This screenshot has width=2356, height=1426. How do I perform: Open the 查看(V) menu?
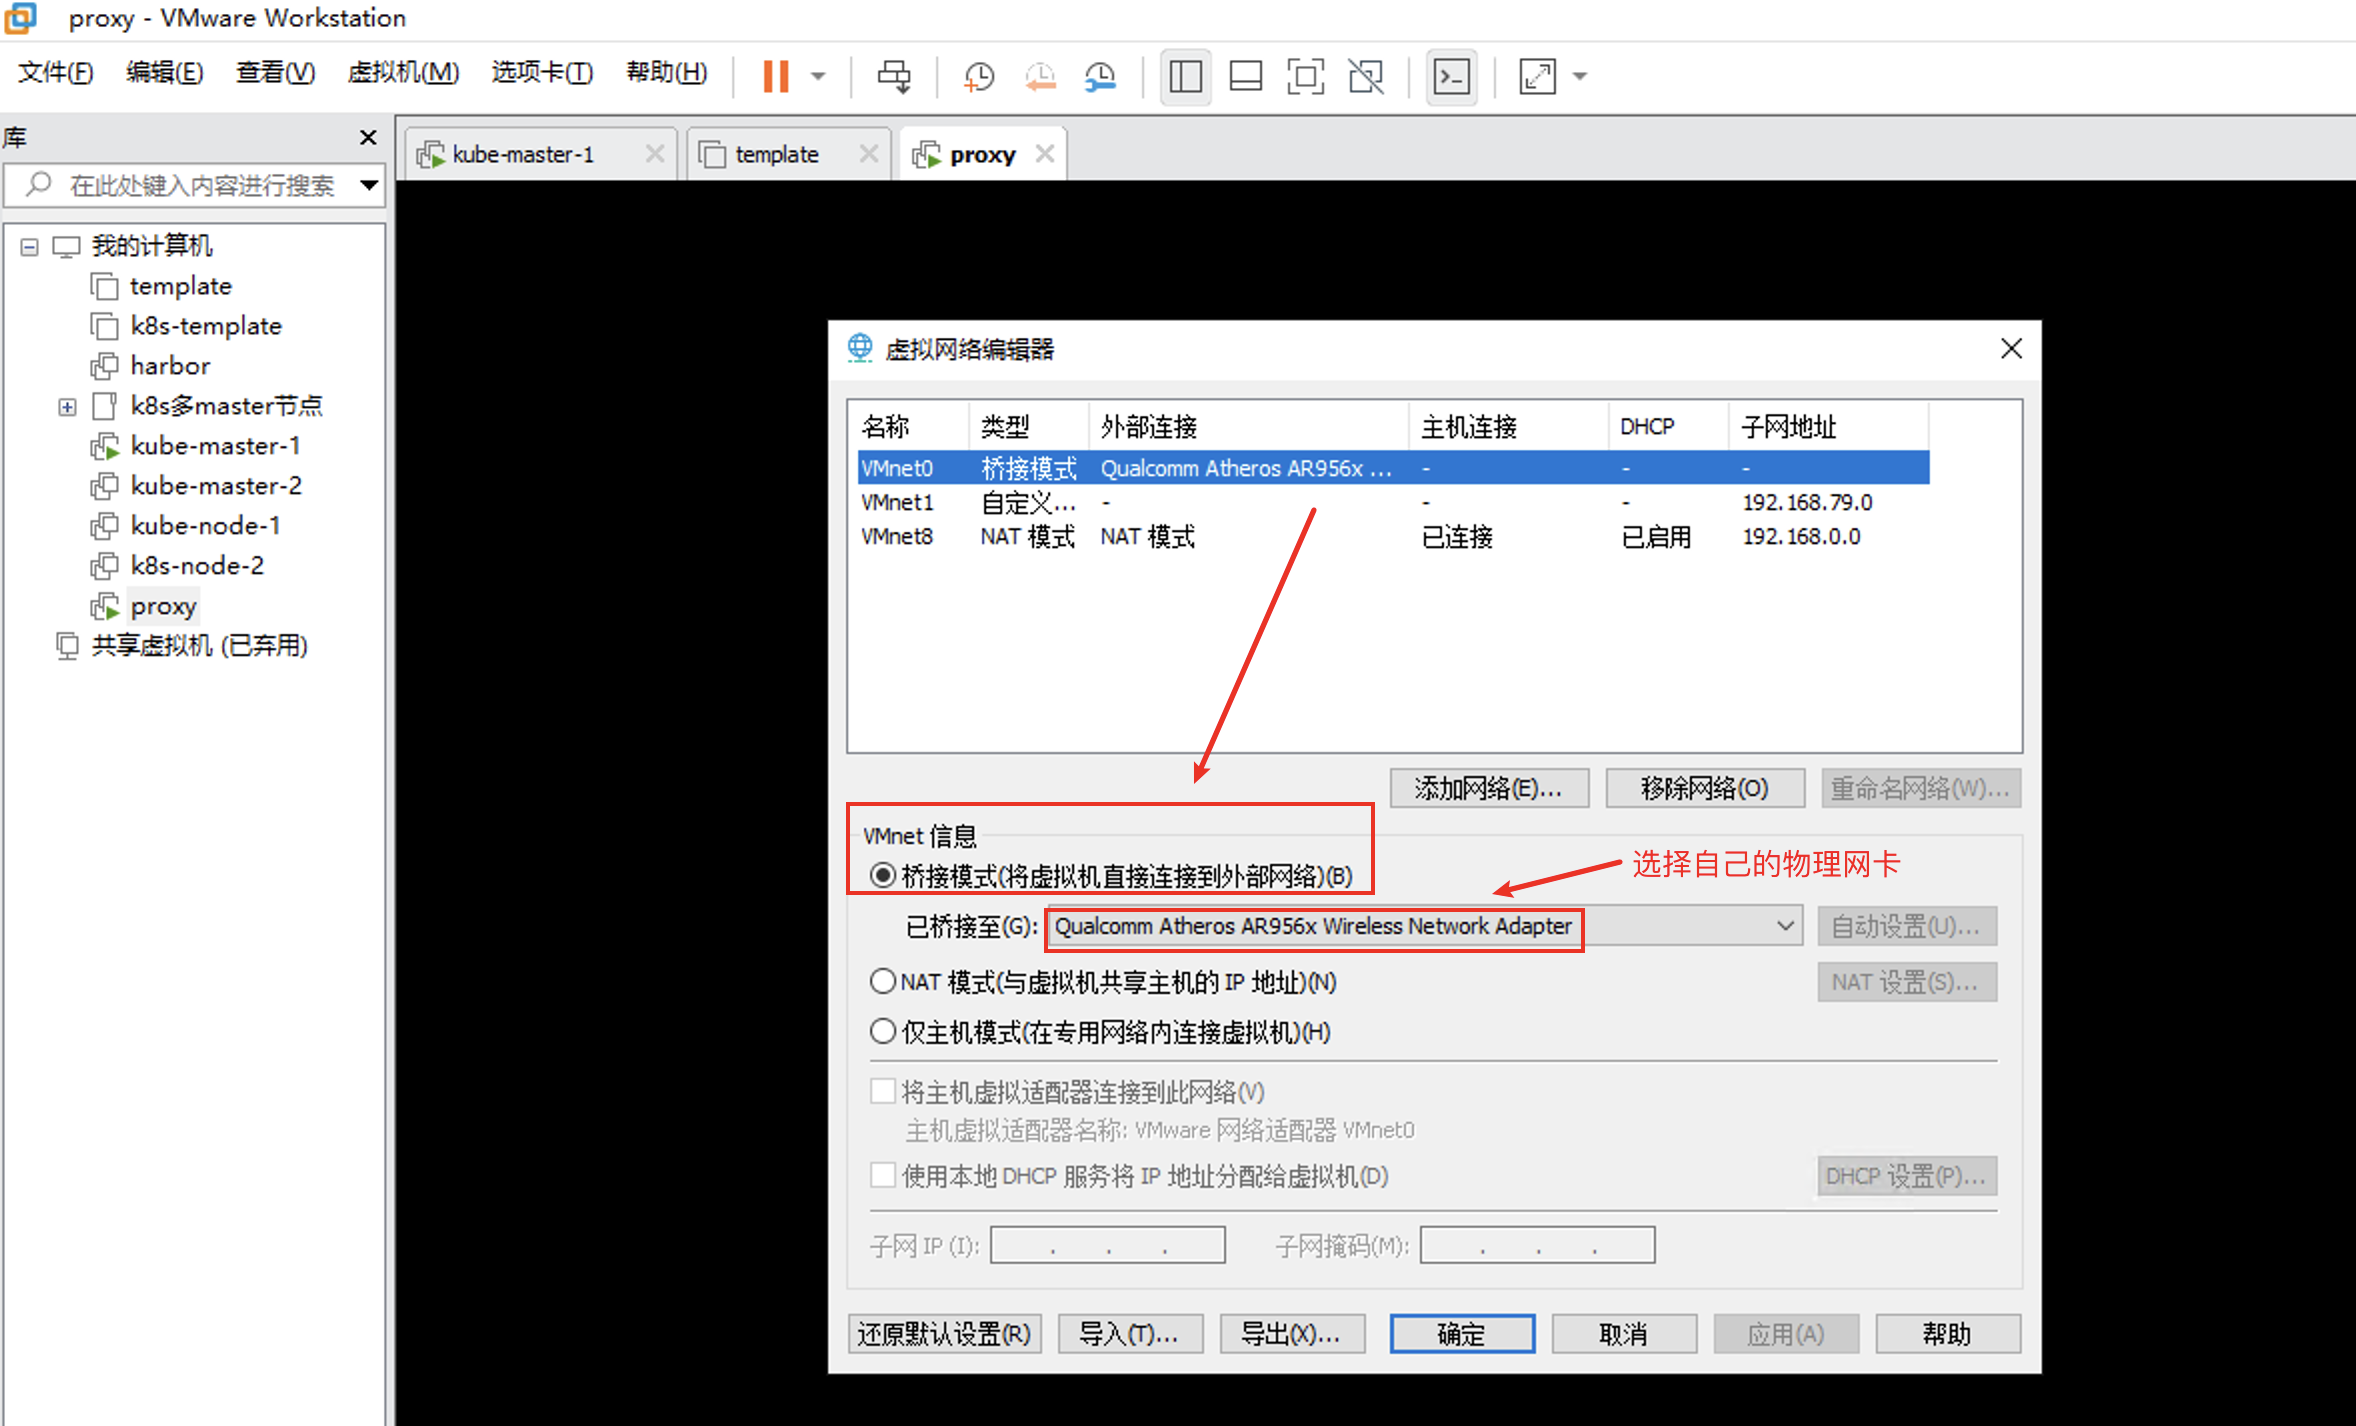tap(275, 72)
